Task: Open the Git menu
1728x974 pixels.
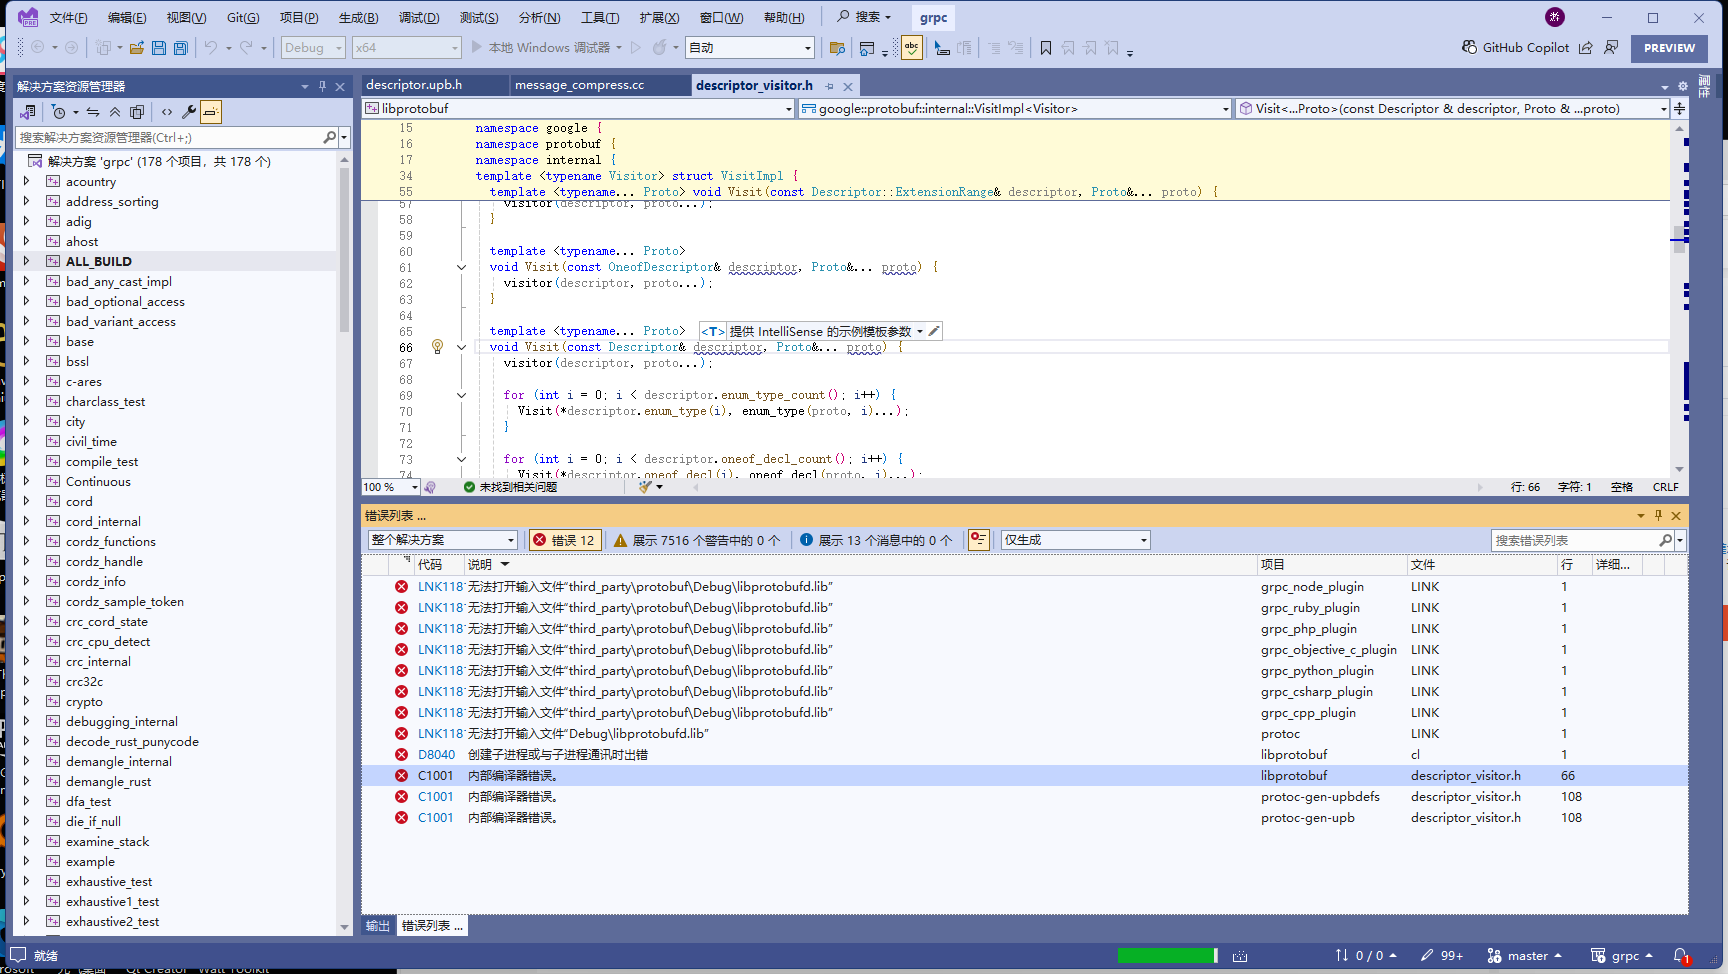Action: pos(242,17)
